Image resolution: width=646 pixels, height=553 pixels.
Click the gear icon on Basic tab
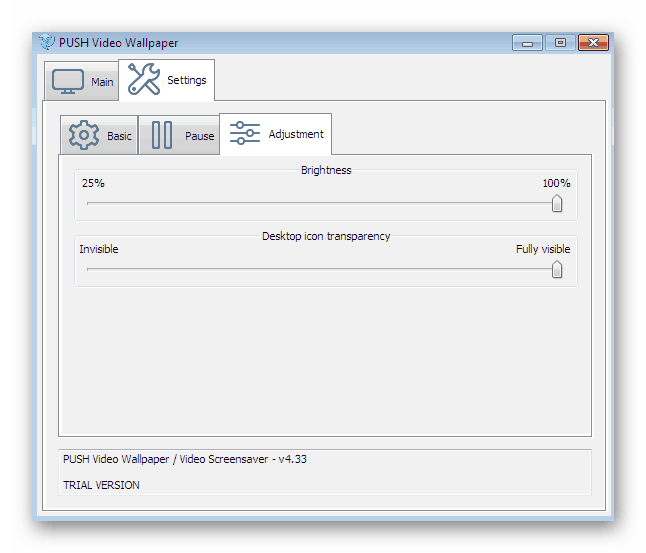(x=84, y=135)
